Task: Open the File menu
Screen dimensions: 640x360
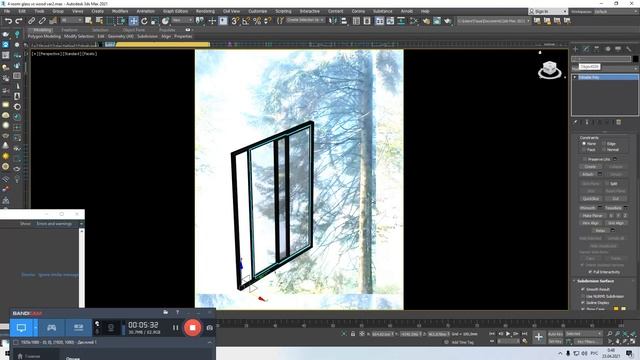Action: pyautogui.click(x=7, y=11)
